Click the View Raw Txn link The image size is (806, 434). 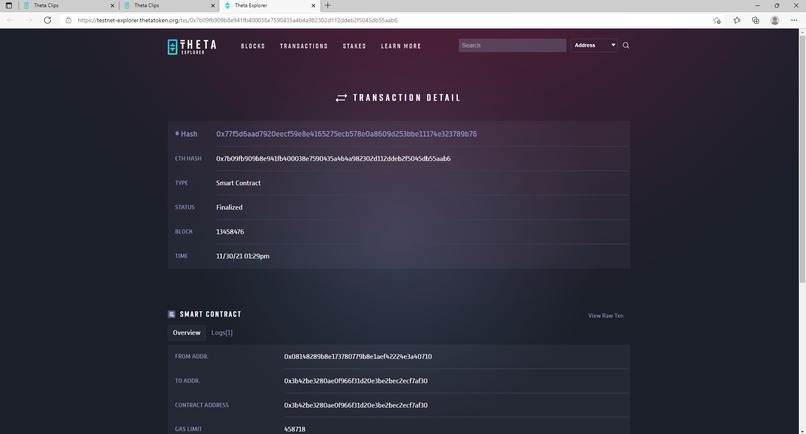pyautogui.click(x=606, y=316)
